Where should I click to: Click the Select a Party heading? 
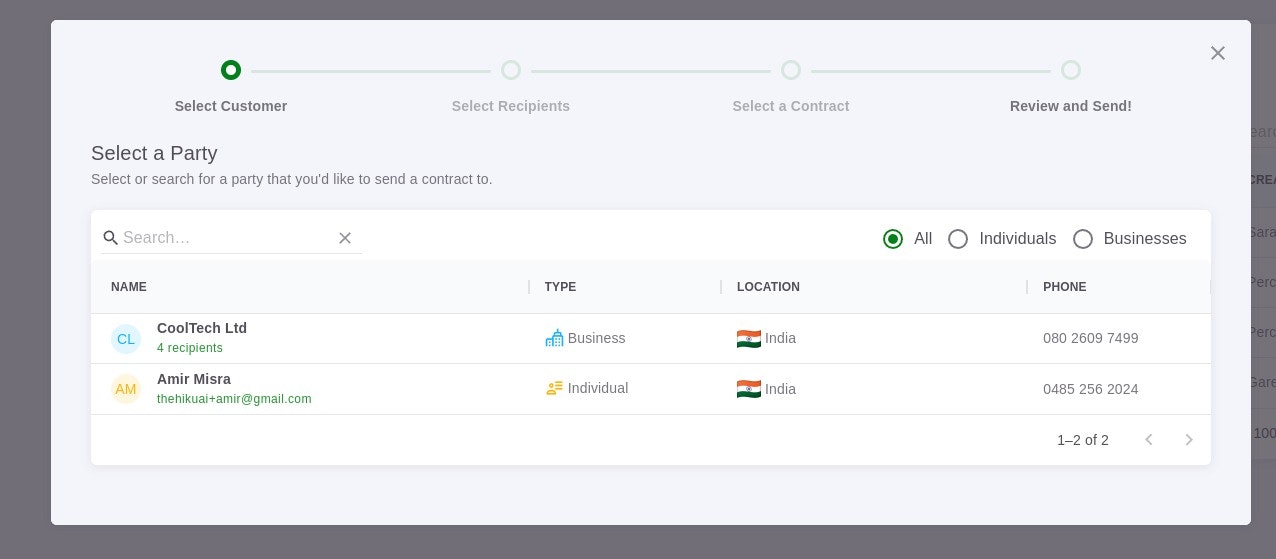click(154, 153)
